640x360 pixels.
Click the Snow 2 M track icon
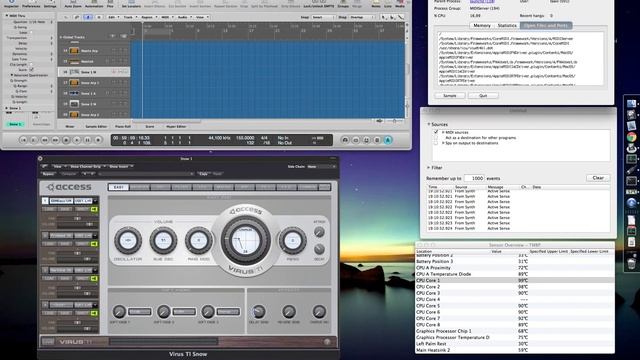tap(74, 104)
